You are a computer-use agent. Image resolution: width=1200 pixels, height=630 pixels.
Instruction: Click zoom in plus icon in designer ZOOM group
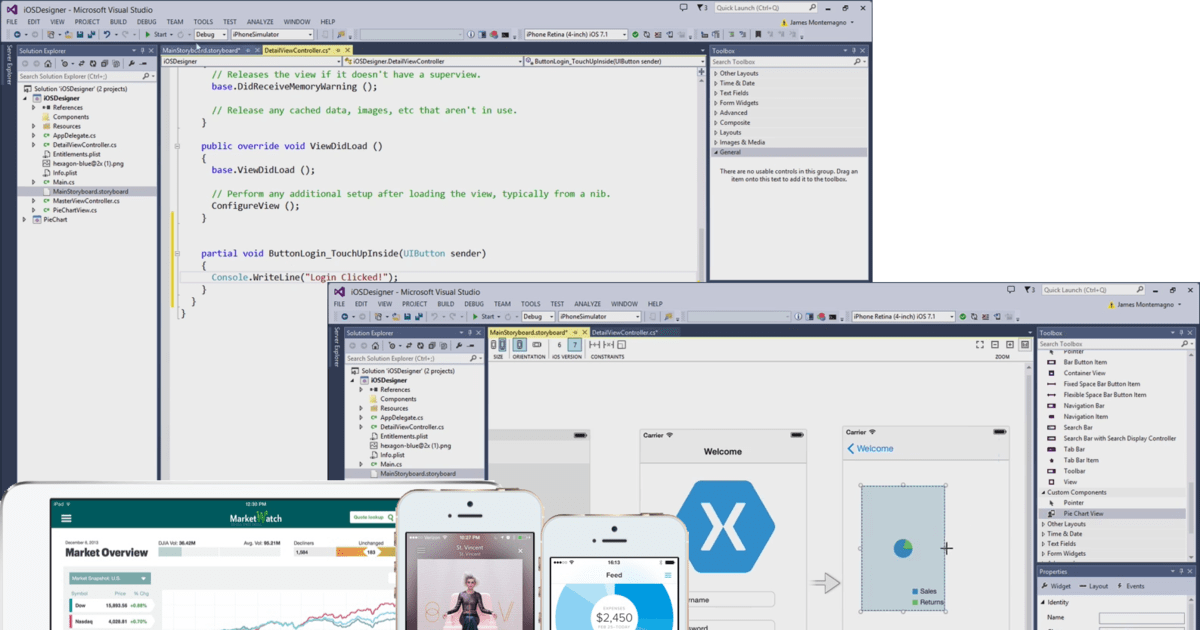coord(1010,344)
